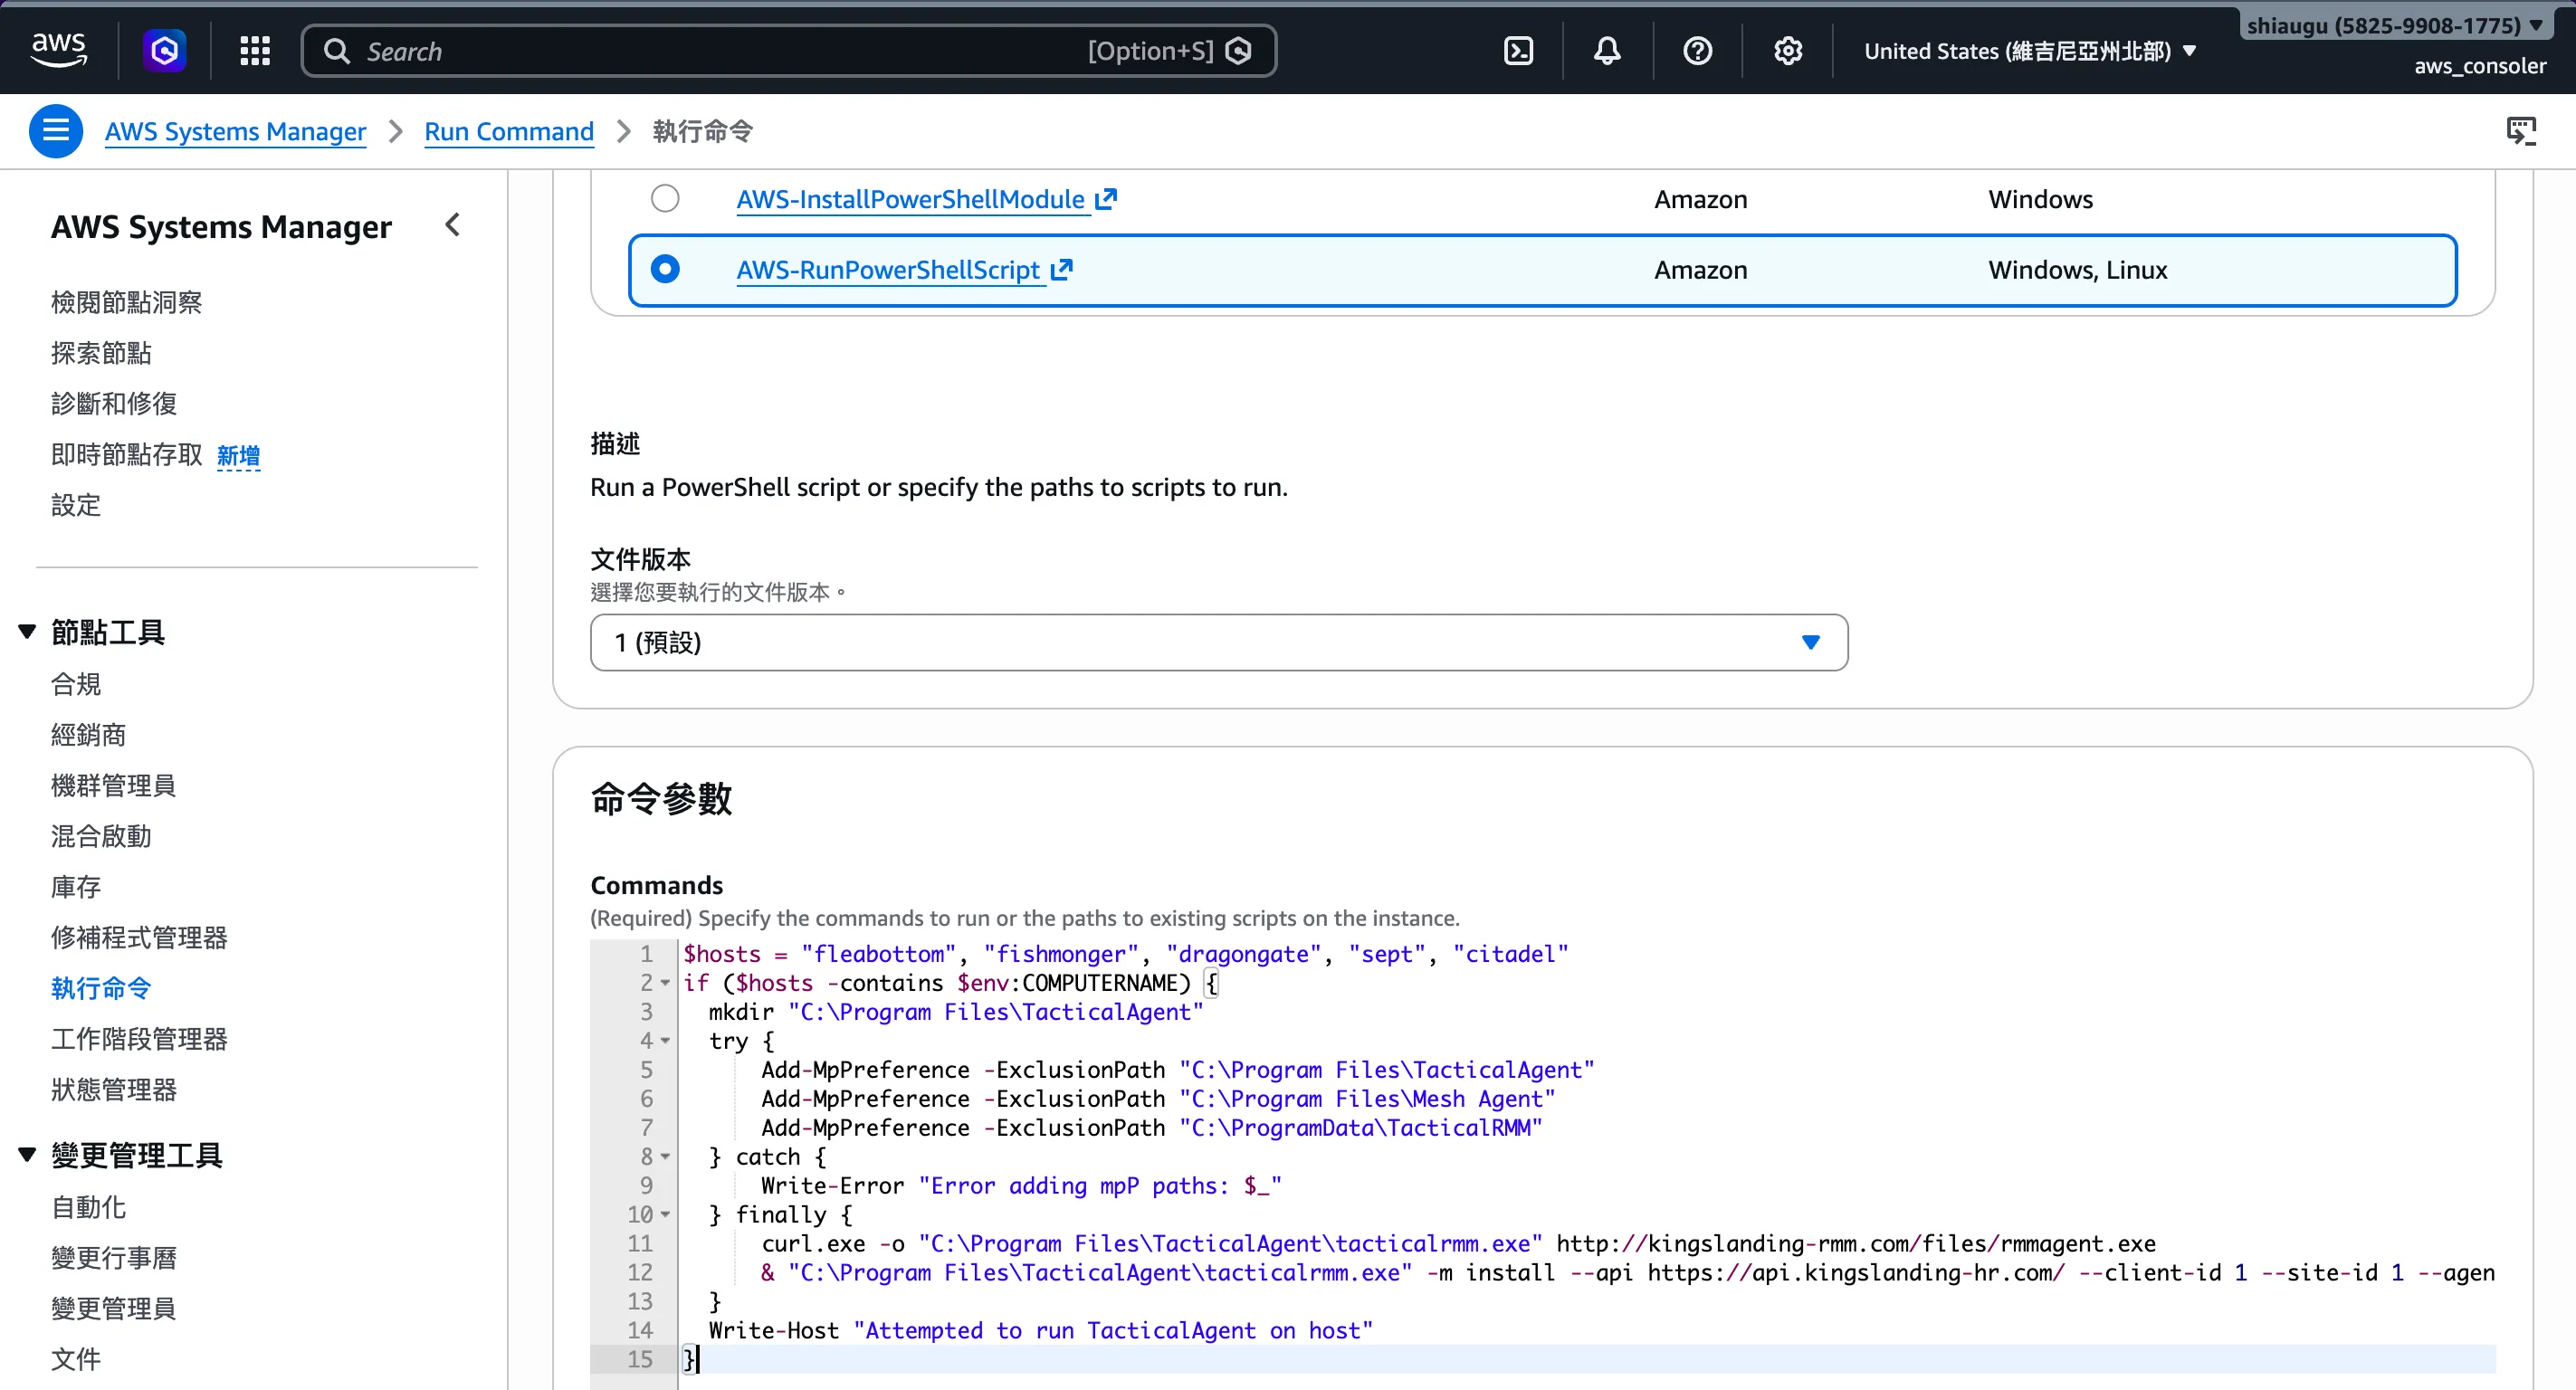
Task: Open 混合啟動 in the sidebar
Action: coord(101,836)
